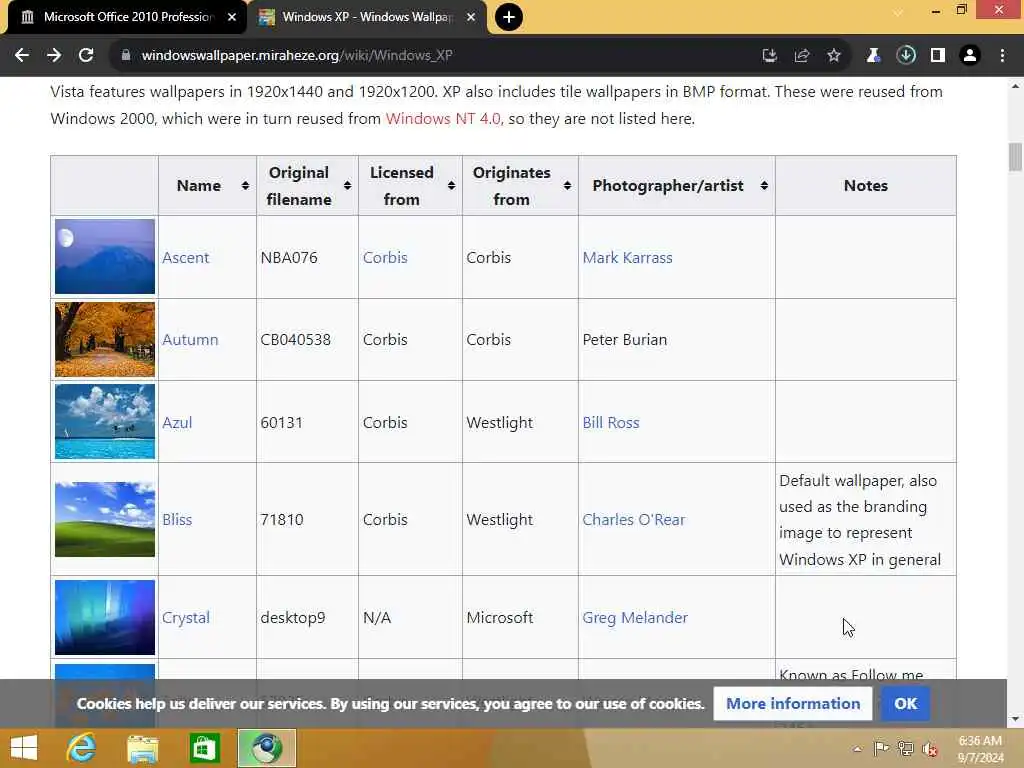
Task: Open Mark Karrass photographer link
Action: click(x=628, y=257)
